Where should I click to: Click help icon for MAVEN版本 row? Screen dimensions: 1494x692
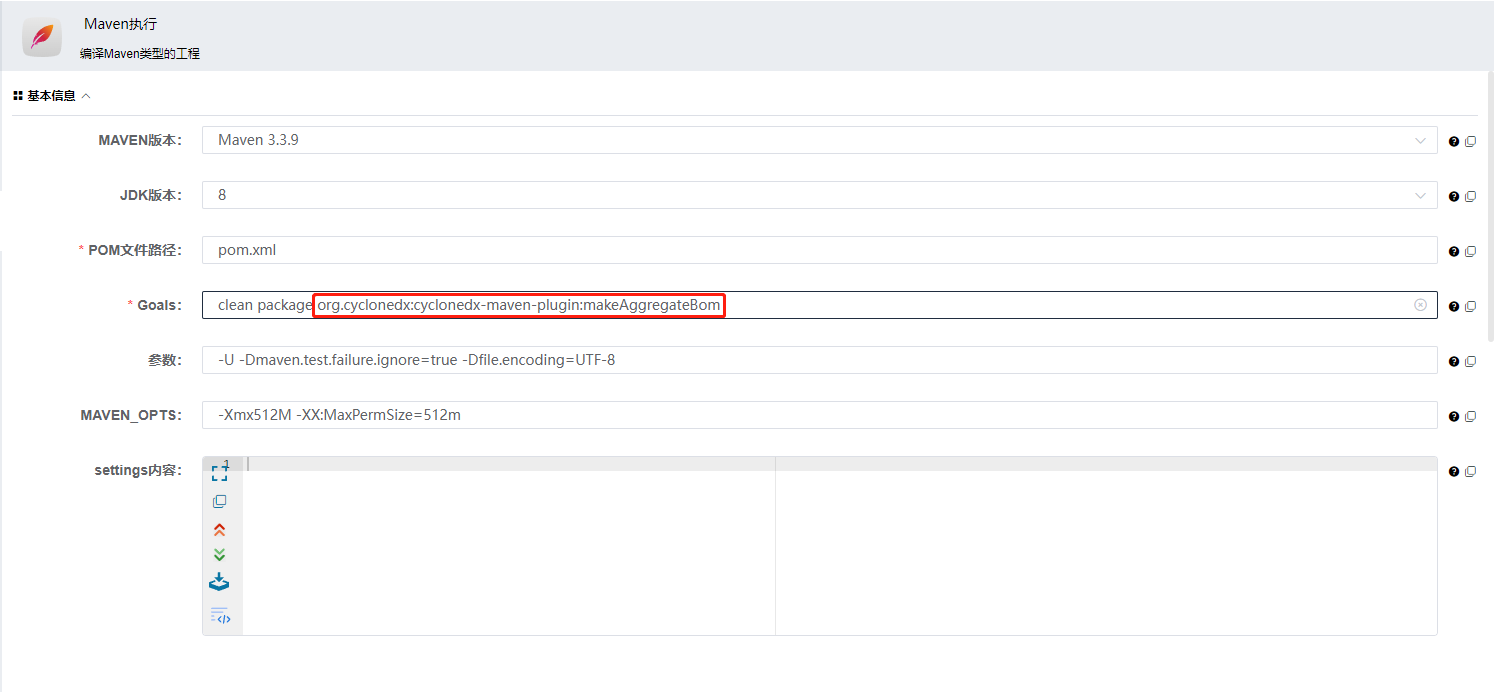pyautogui.click(x=1454, y=142)
